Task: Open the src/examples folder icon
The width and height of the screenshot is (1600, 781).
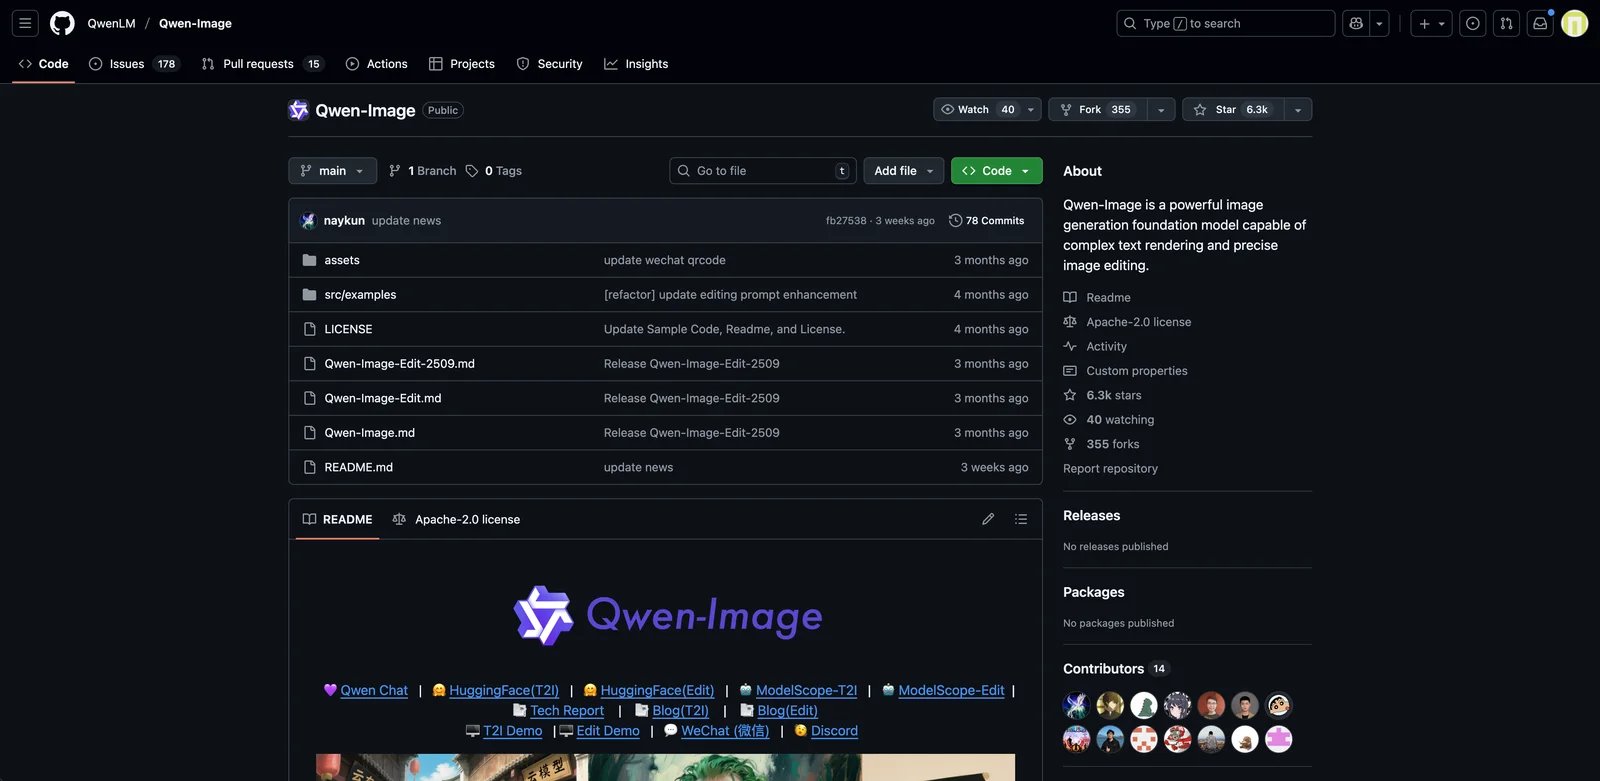Action: click(309, 295)
